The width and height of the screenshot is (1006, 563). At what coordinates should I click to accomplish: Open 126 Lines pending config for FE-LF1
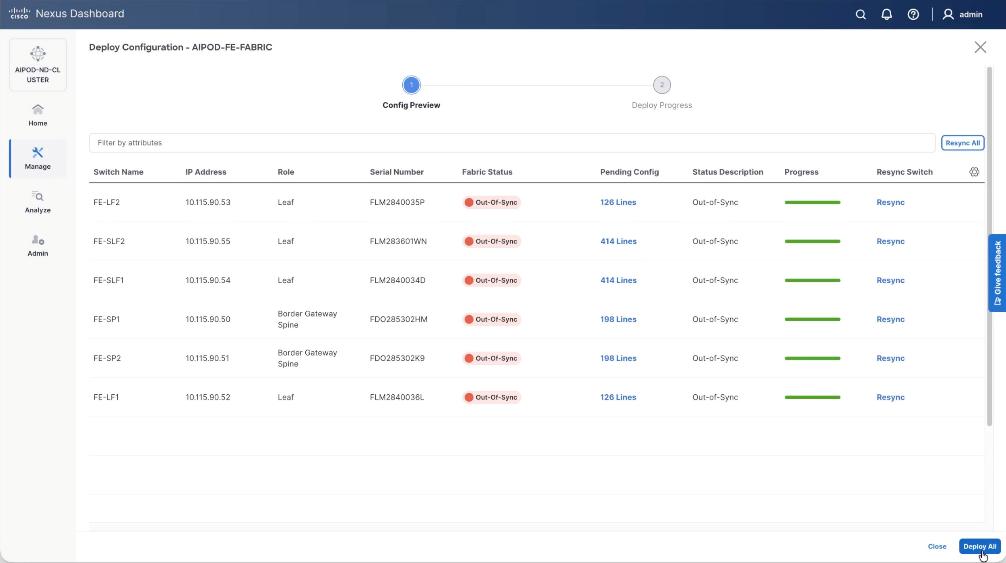(x=618, y=397)
